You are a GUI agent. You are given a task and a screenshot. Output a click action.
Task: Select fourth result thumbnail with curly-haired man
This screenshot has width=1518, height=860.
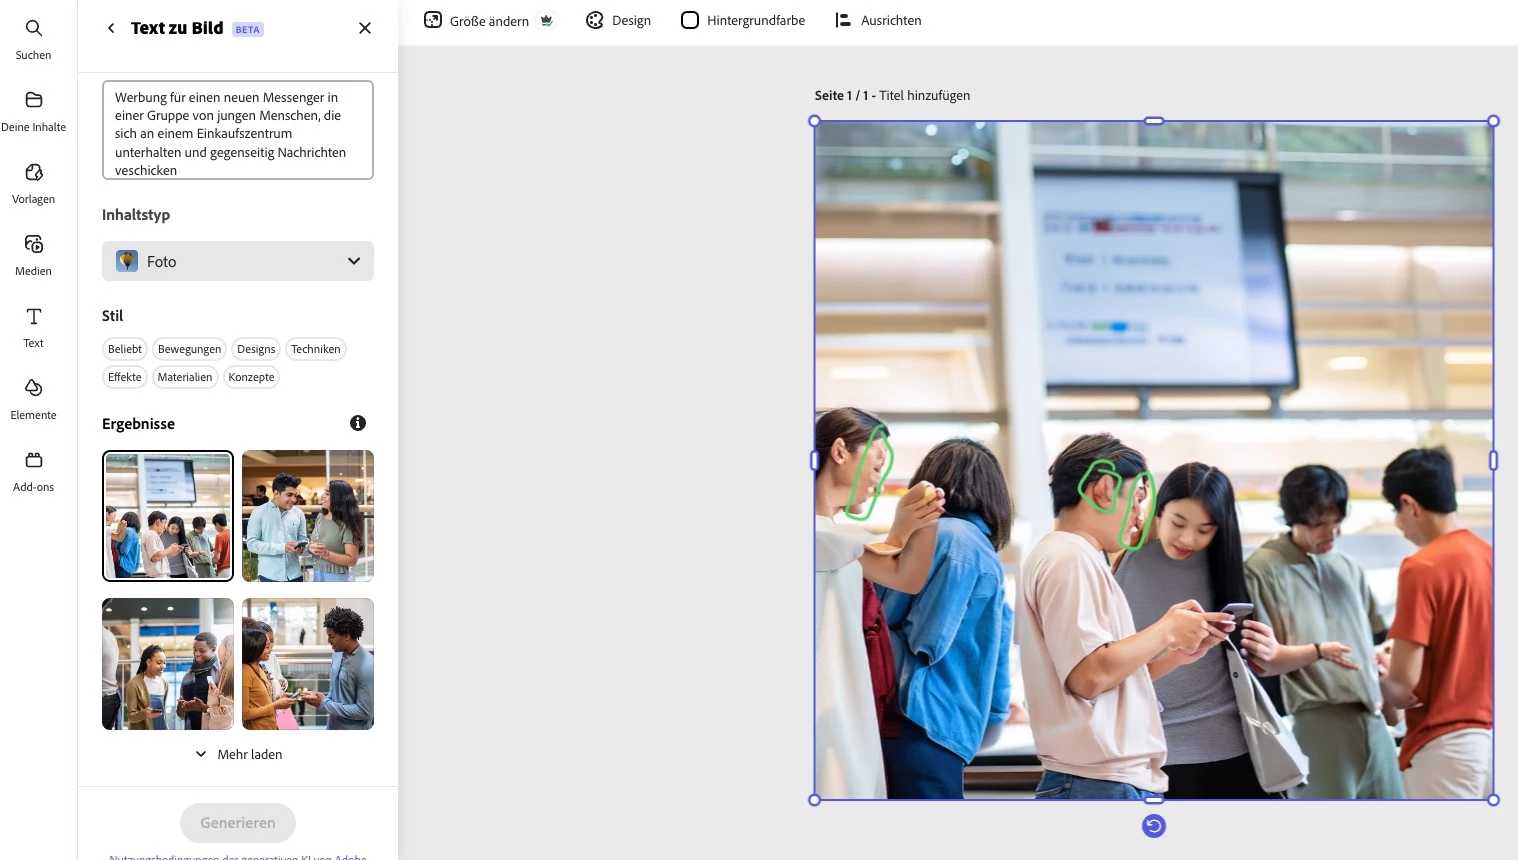click(x=308, y=664)
